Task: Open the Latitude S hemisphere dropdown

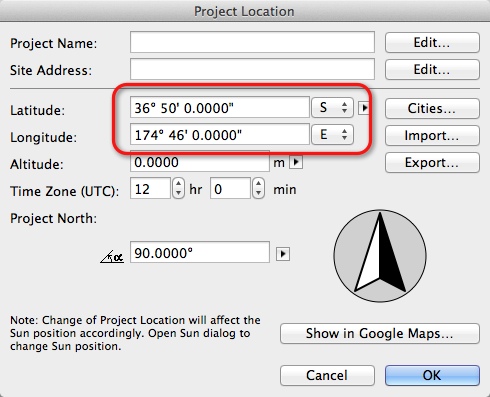Action: (332, 107)
